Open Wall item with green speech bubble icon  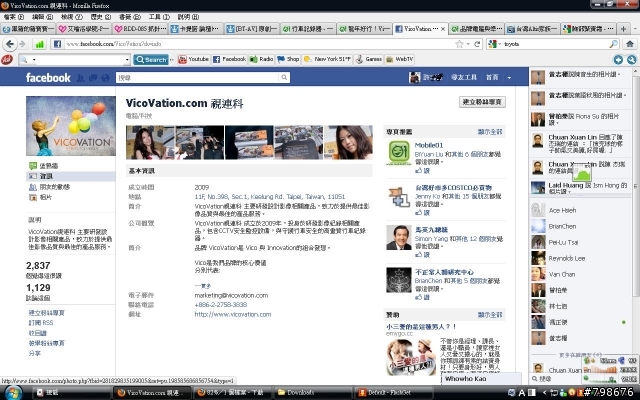click(44, 166)
